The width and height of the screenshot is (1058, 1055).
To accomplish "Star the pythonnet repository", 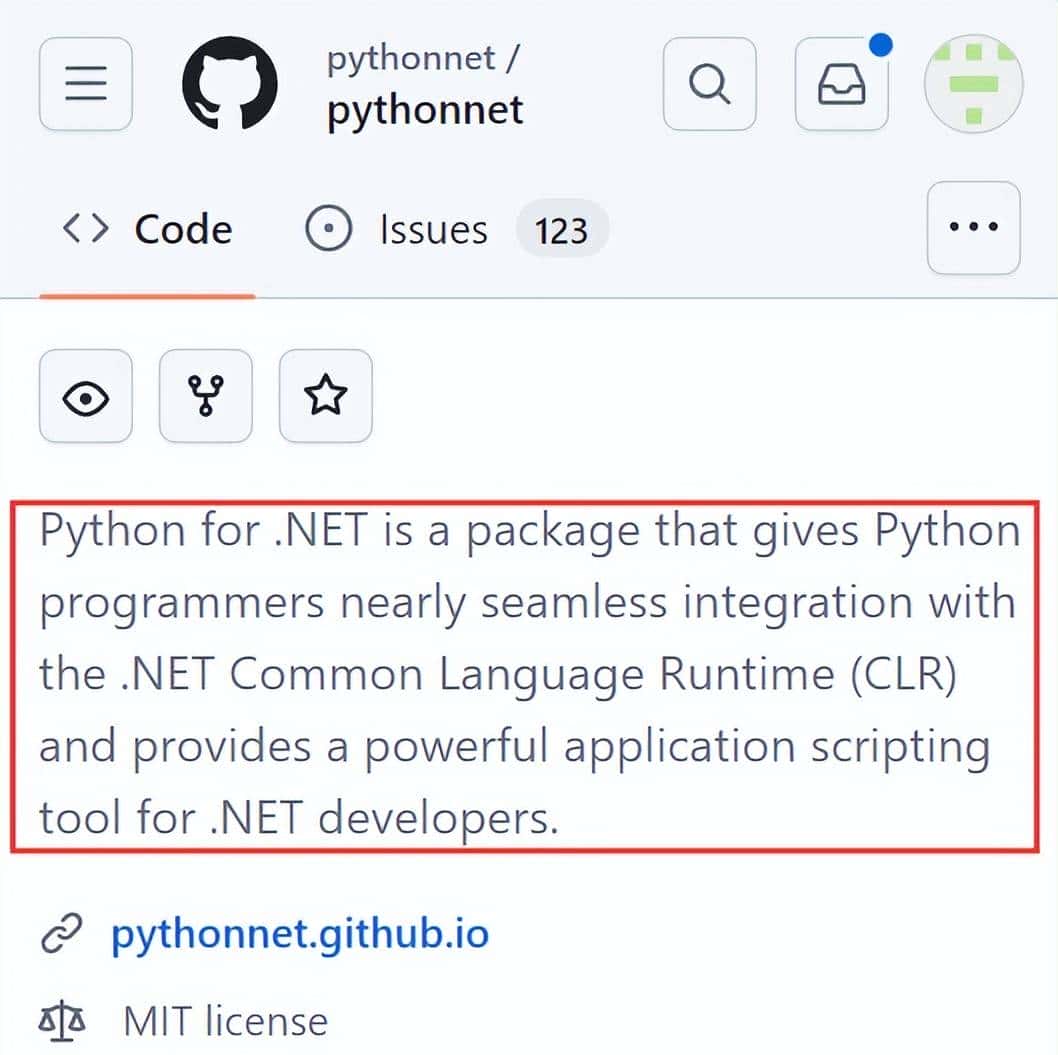I will (325, 396).
